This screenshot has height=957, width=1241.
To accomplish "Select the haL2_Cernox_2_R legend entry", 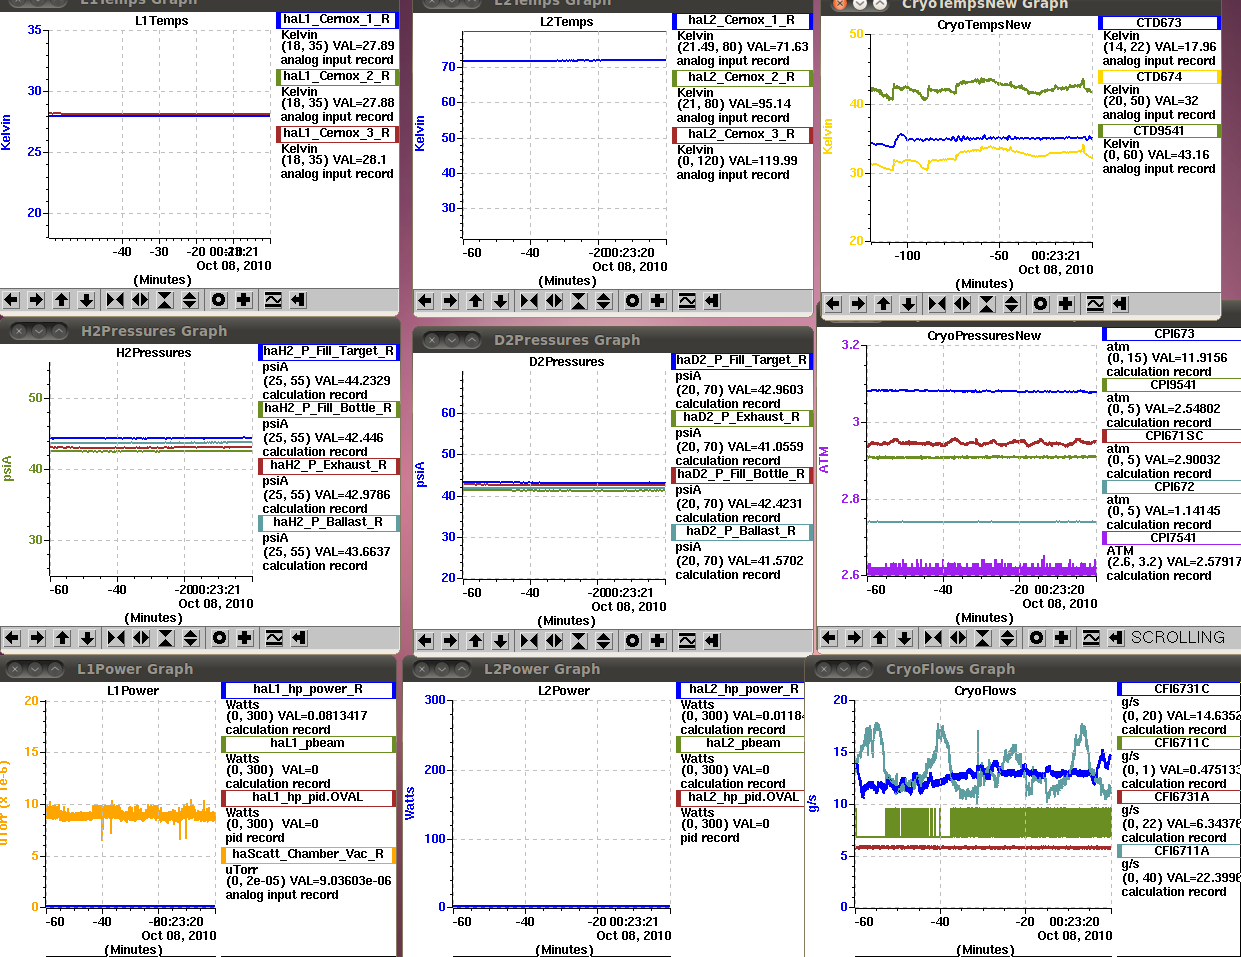I will (x=742, y=77).
